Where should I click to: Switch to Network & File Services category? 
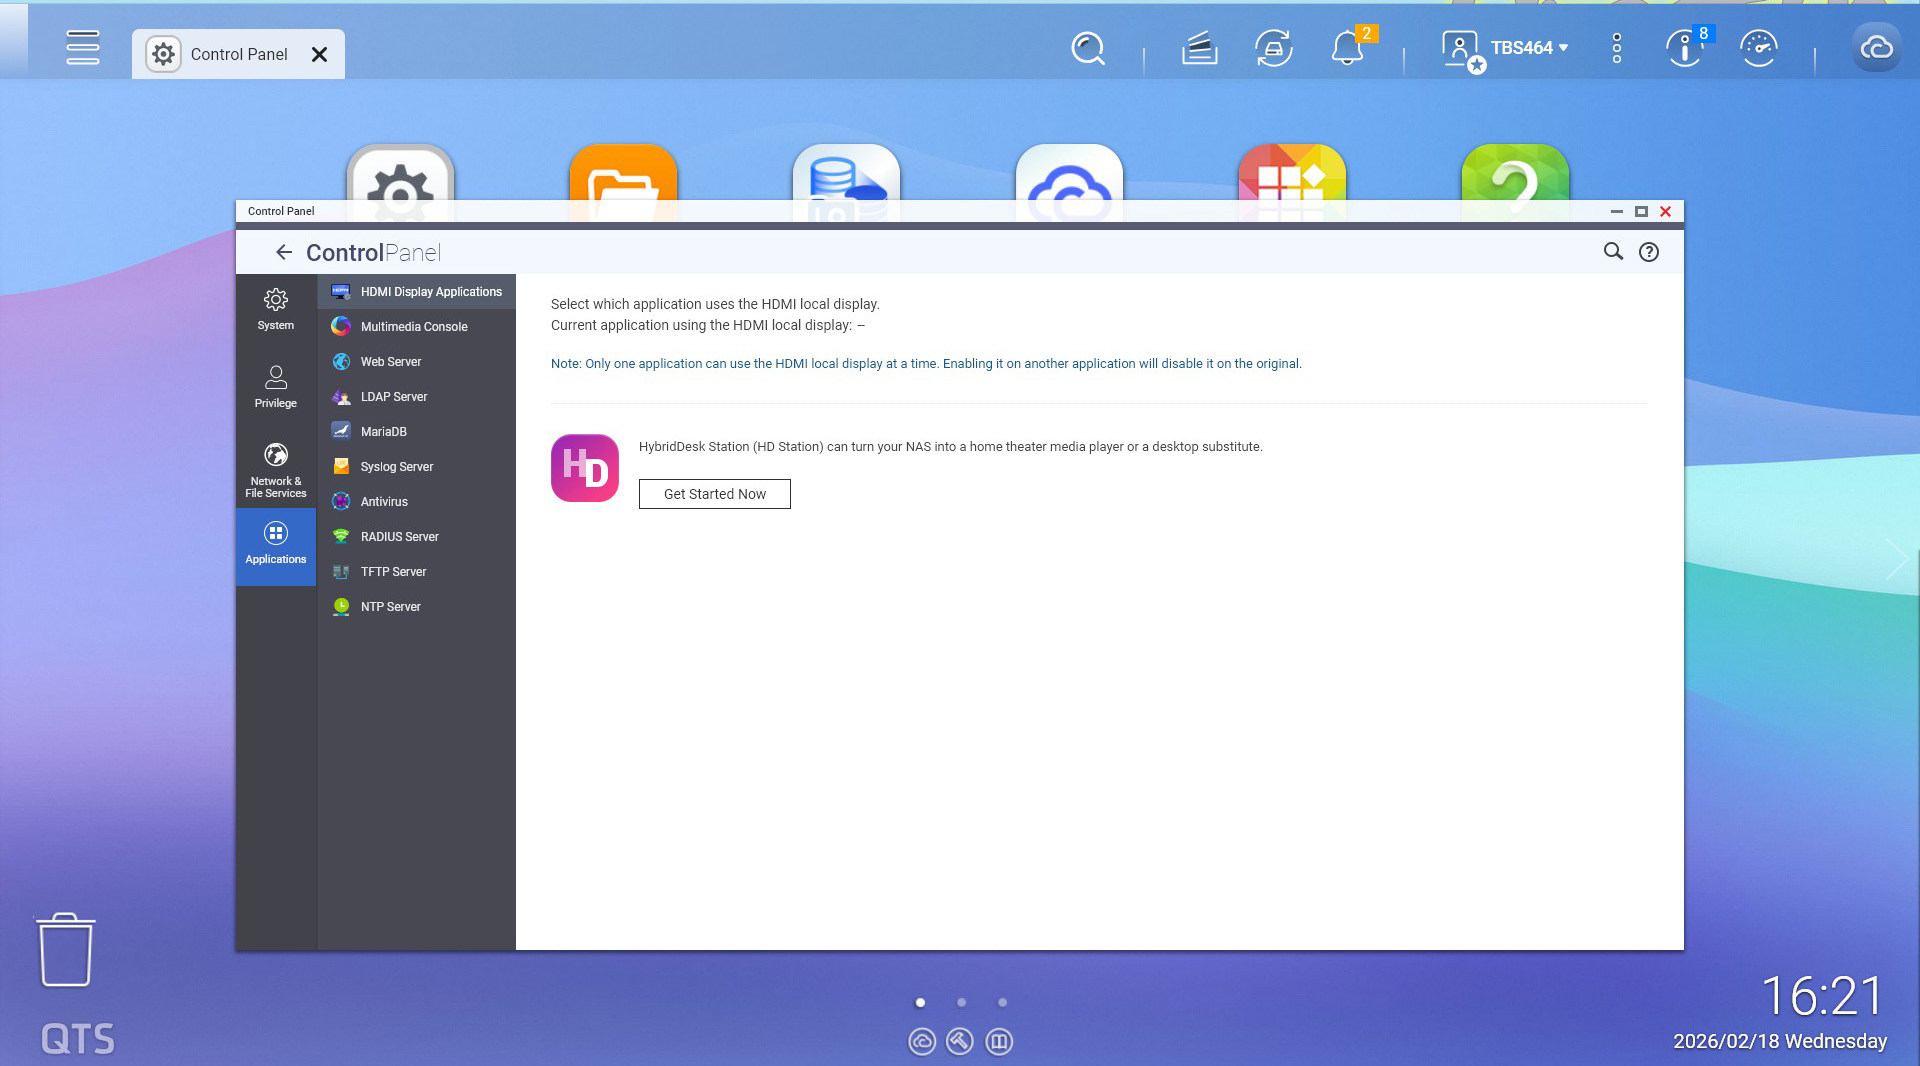[x=275, y=469]
